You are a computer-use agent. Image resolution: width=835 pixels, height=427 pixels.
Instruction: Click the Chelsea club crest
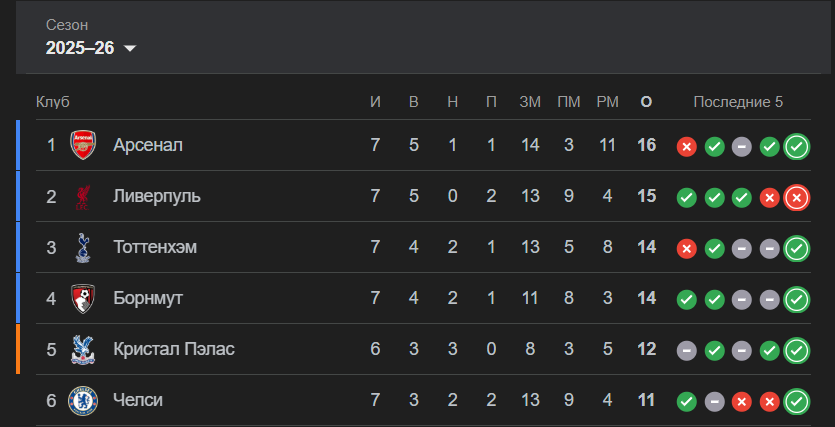[83, 401]
